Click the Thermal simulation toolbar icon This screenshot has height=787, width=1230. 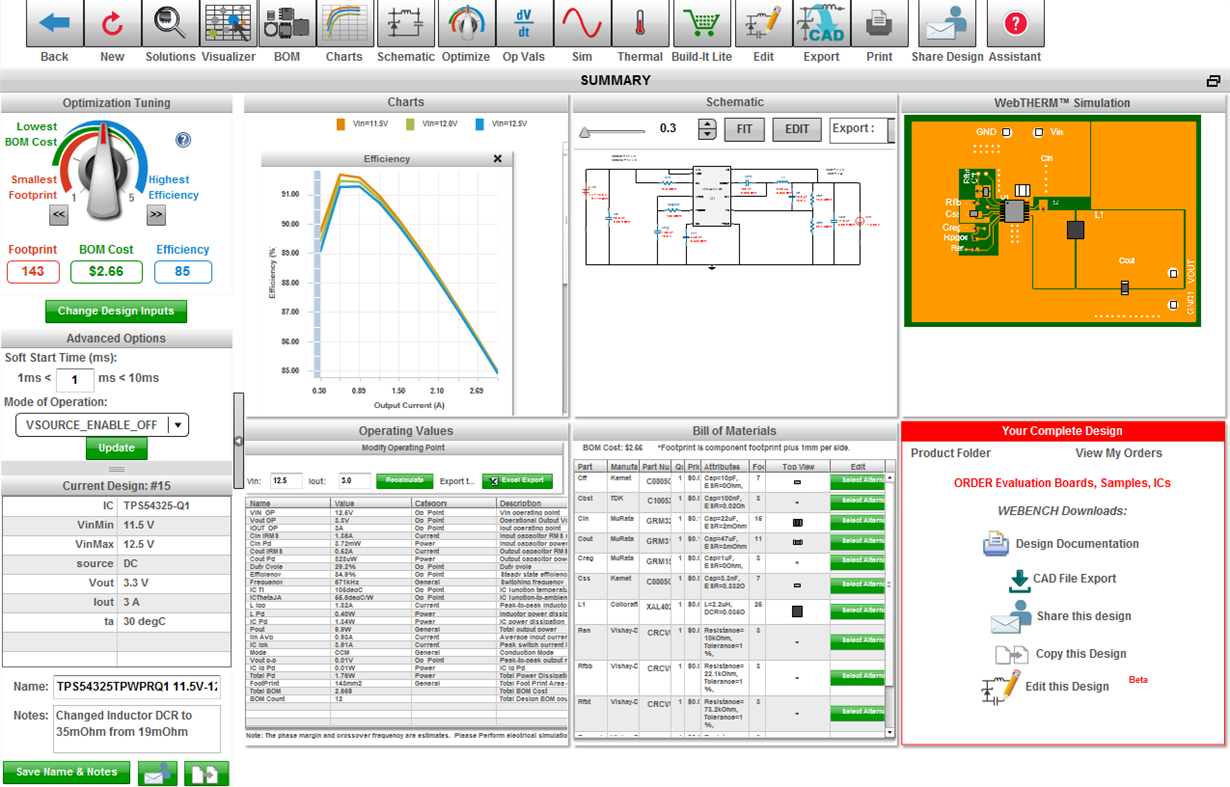(640, 24)
